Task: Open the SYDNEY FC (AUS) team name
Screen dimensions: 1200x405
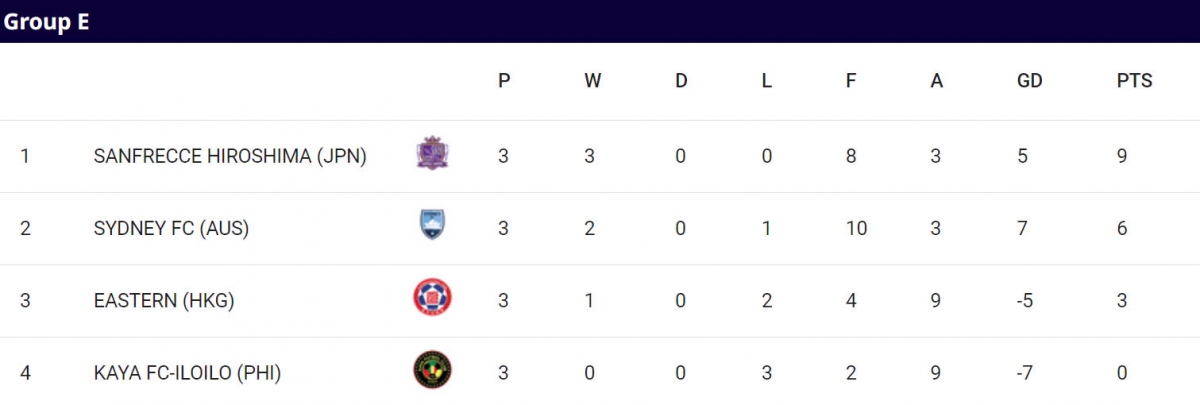Action: tap(171, 229)
